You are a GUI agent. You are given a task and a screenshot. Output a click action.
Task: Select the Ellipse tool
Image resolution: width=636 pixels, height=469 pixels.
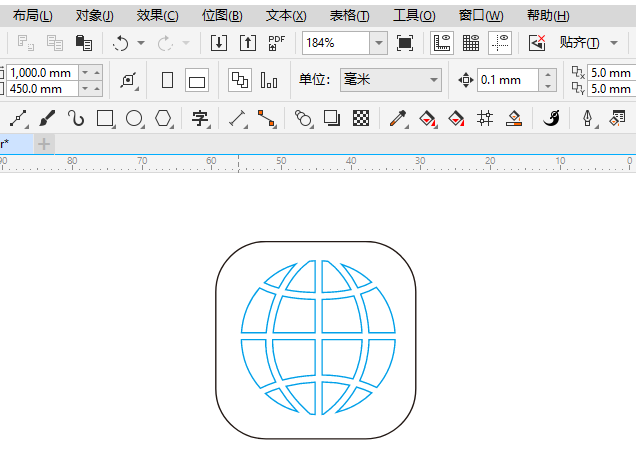tap(134, 118)
